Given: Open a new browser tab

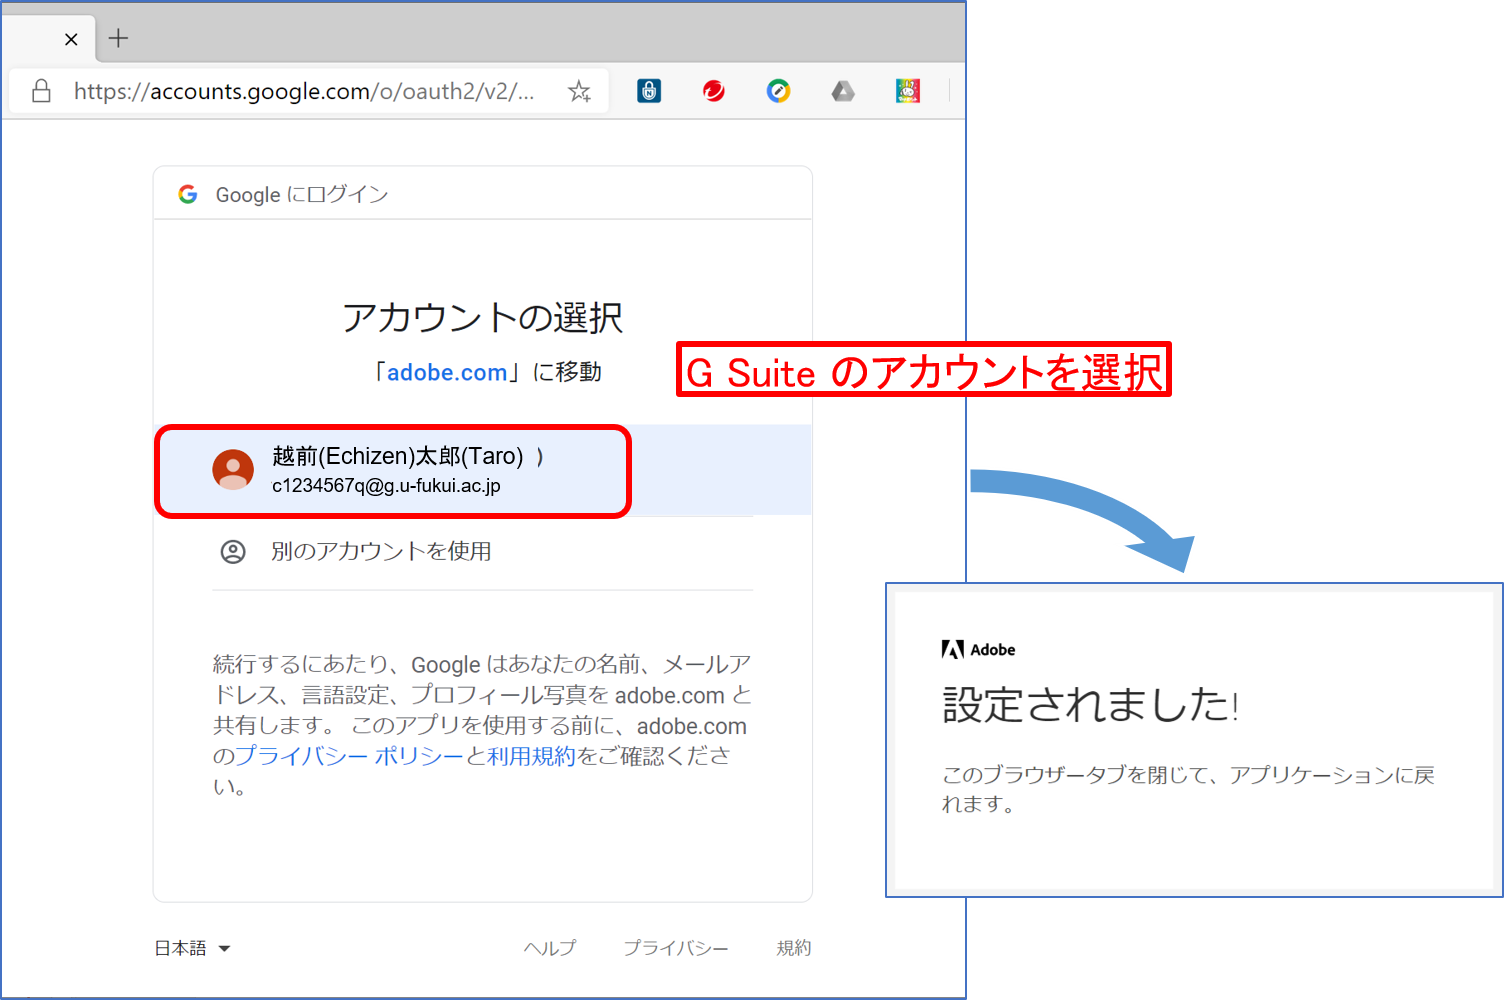Looking at the screenshot, I should coord(118,38).
